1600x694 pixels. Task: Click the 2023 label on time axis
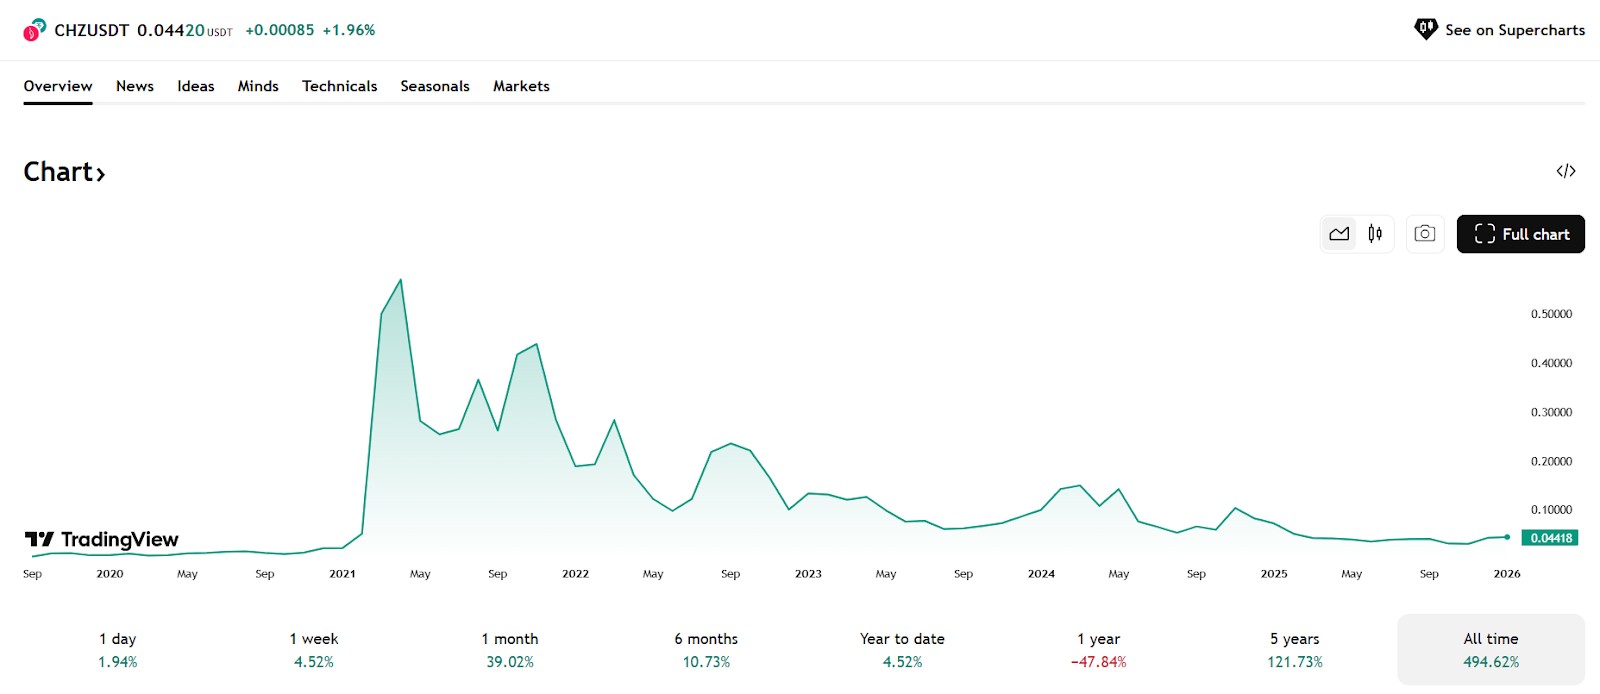click(x=808, y=574)
